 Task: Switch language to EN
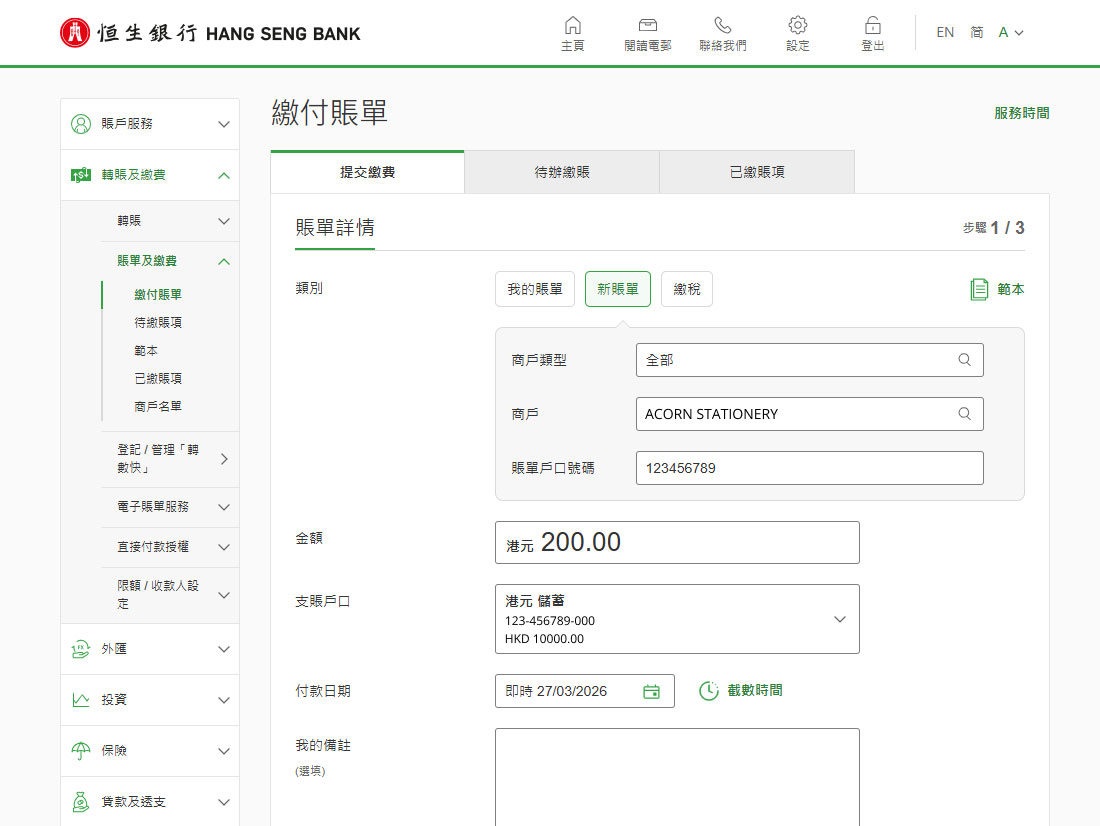(945, 32)
